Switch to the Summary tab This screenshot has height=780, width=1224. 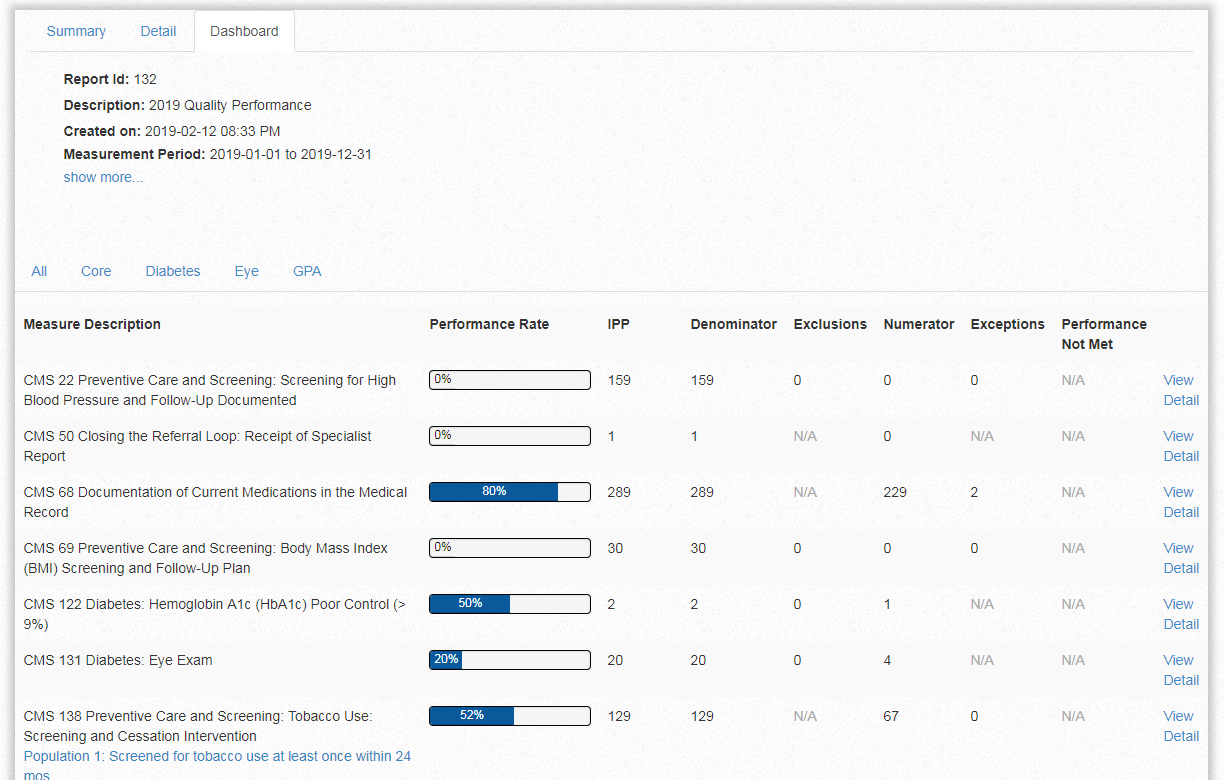pos(76,31)
